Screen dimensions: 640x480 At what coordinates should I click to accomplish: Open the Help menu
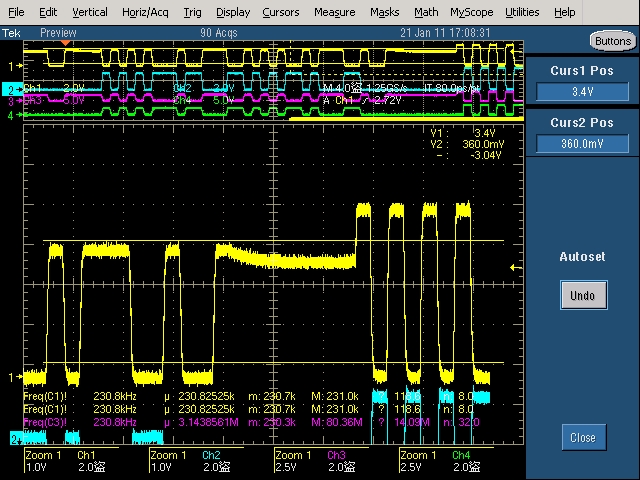[564, 12]
